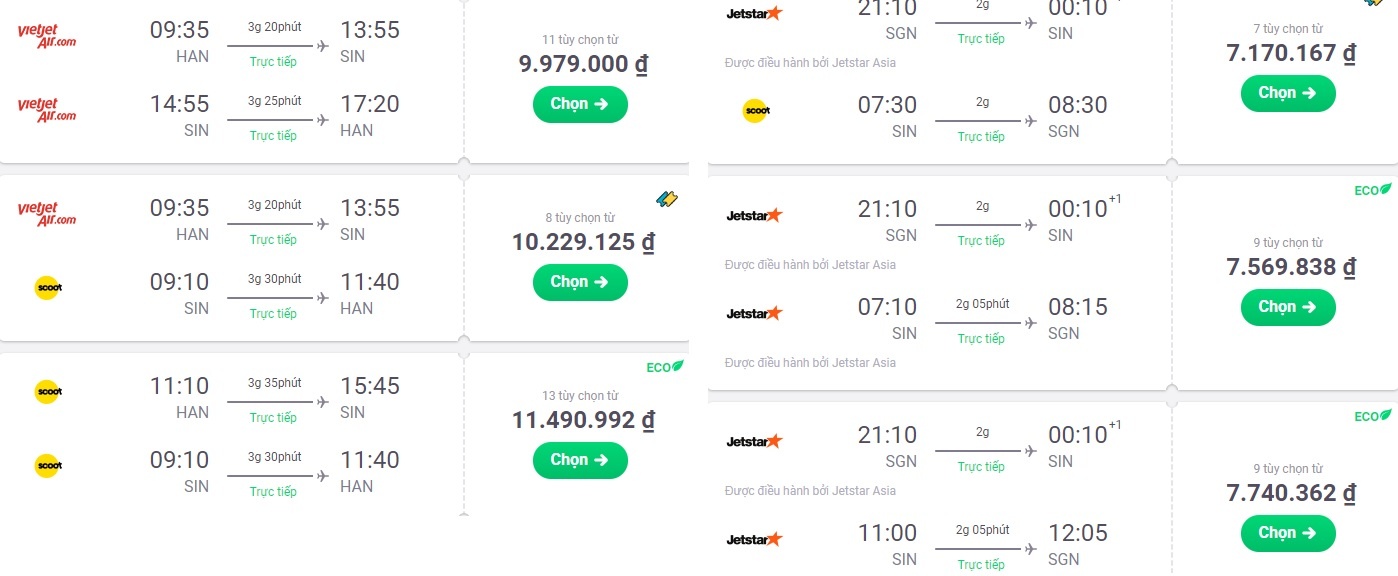Click the Jetstar logo on the 11:00 SIN flight
1398x576 pixels.
tap(754, 539)
